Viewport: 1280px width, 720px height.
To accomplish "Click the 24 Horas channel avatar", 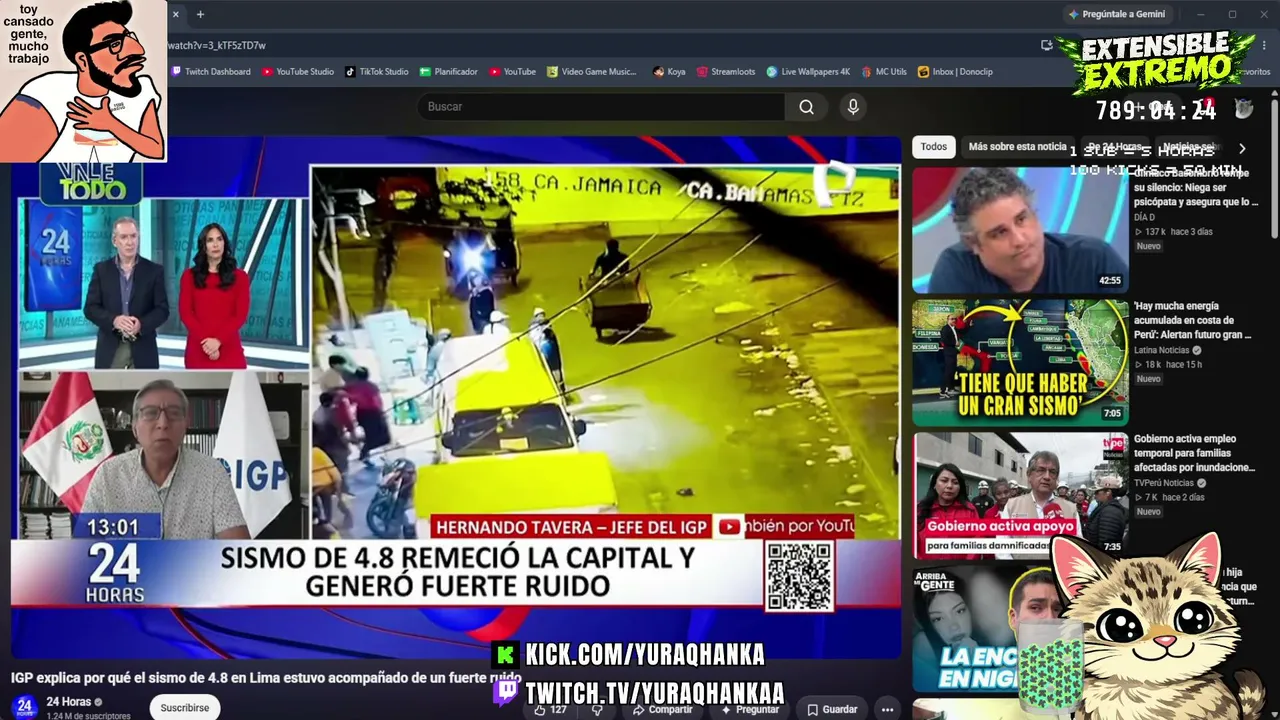I will (25, 707).
